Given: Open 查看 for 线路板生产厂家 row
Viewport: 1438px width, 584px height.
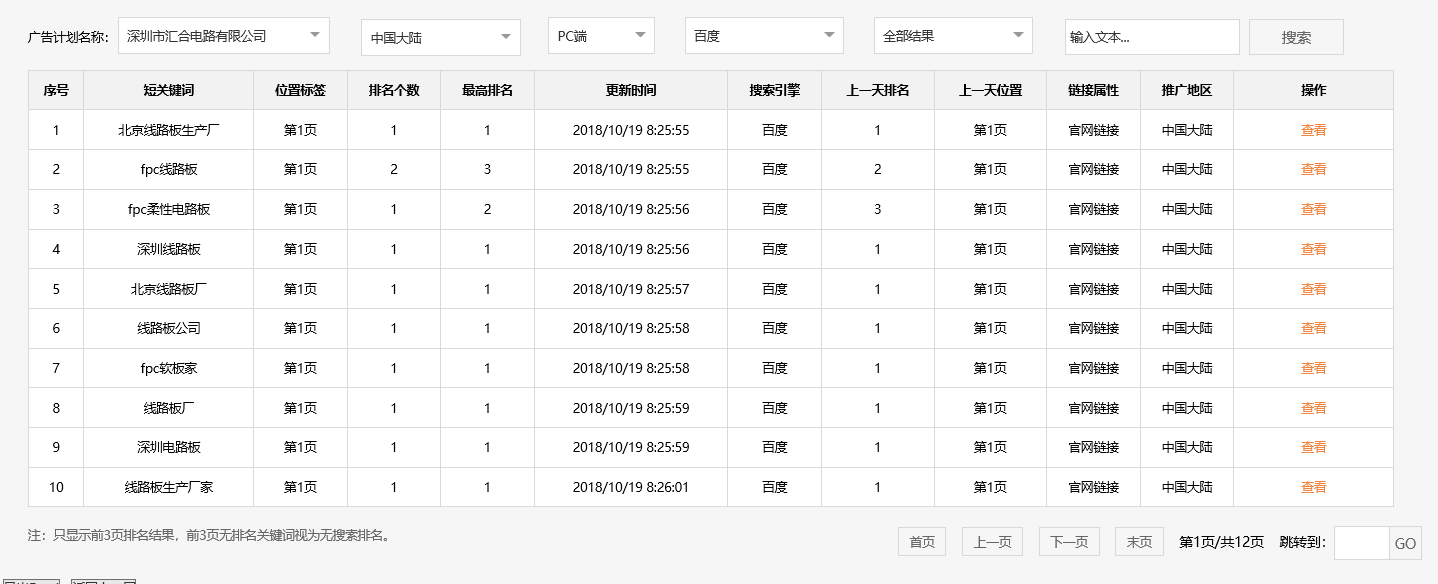Looking at the screenshot, I should tap(1313, 487).
